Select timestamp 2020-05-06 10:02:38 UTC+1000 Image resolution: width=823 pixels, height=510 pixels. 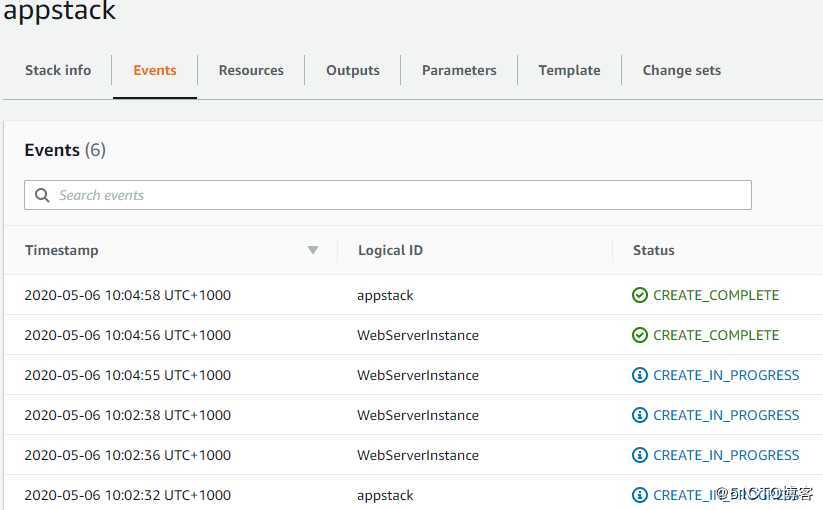128,415
